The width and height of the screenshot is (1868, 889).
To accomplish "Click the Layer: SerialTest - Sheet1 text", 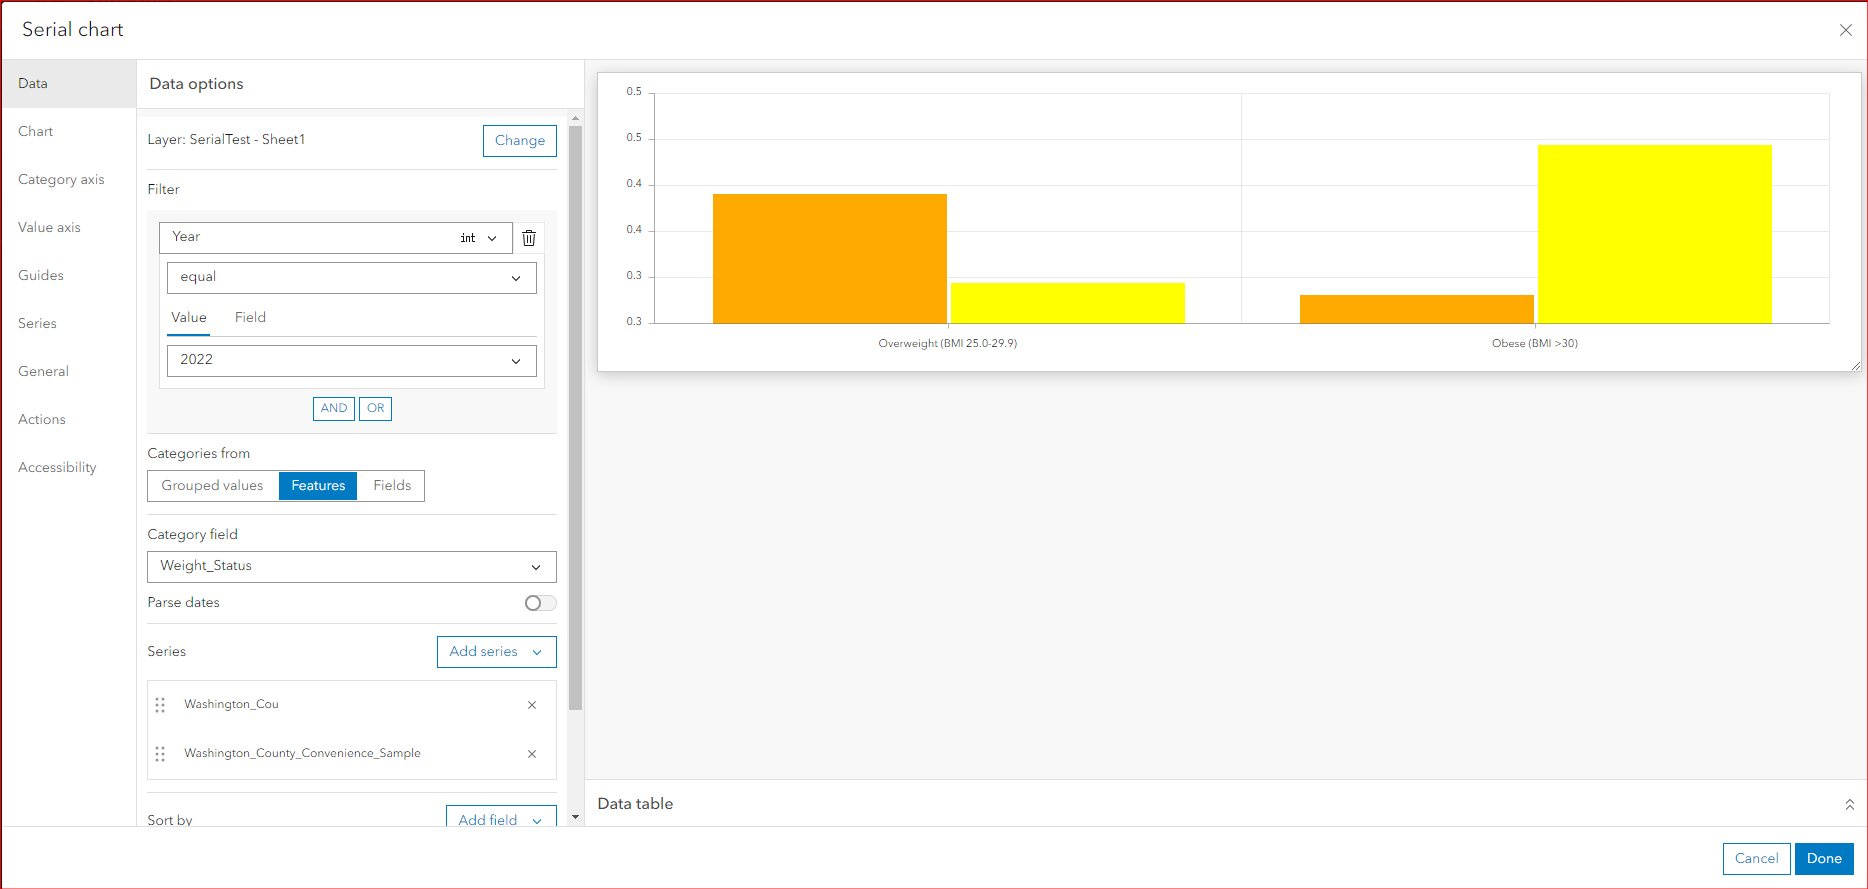I will [226, 140].
